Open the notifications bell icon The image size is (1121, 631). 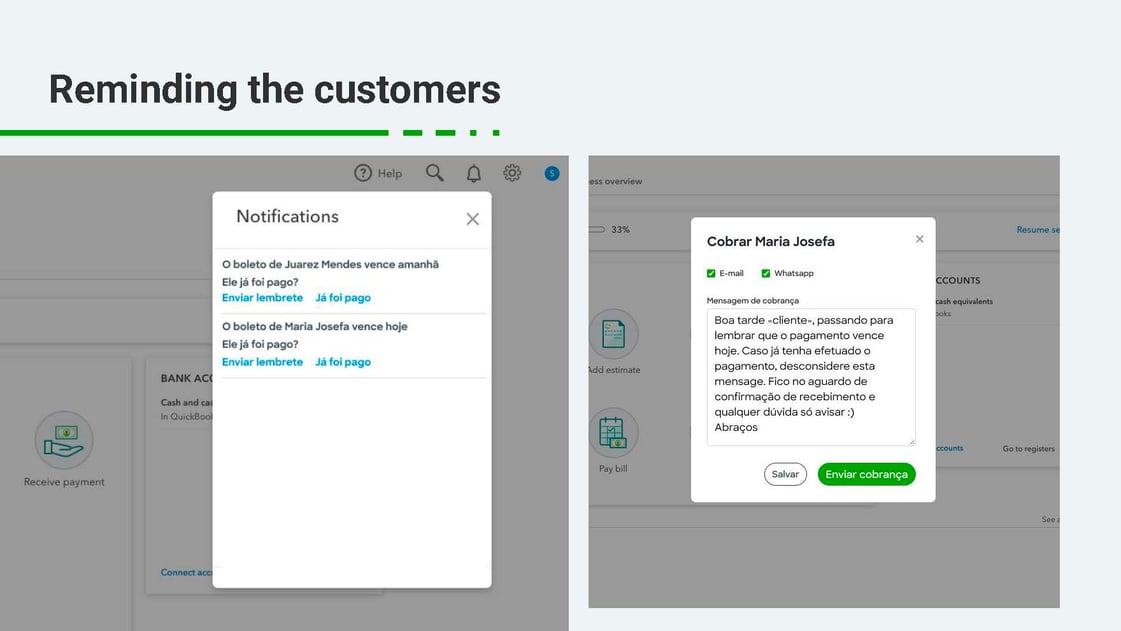[x=473, y=174]
